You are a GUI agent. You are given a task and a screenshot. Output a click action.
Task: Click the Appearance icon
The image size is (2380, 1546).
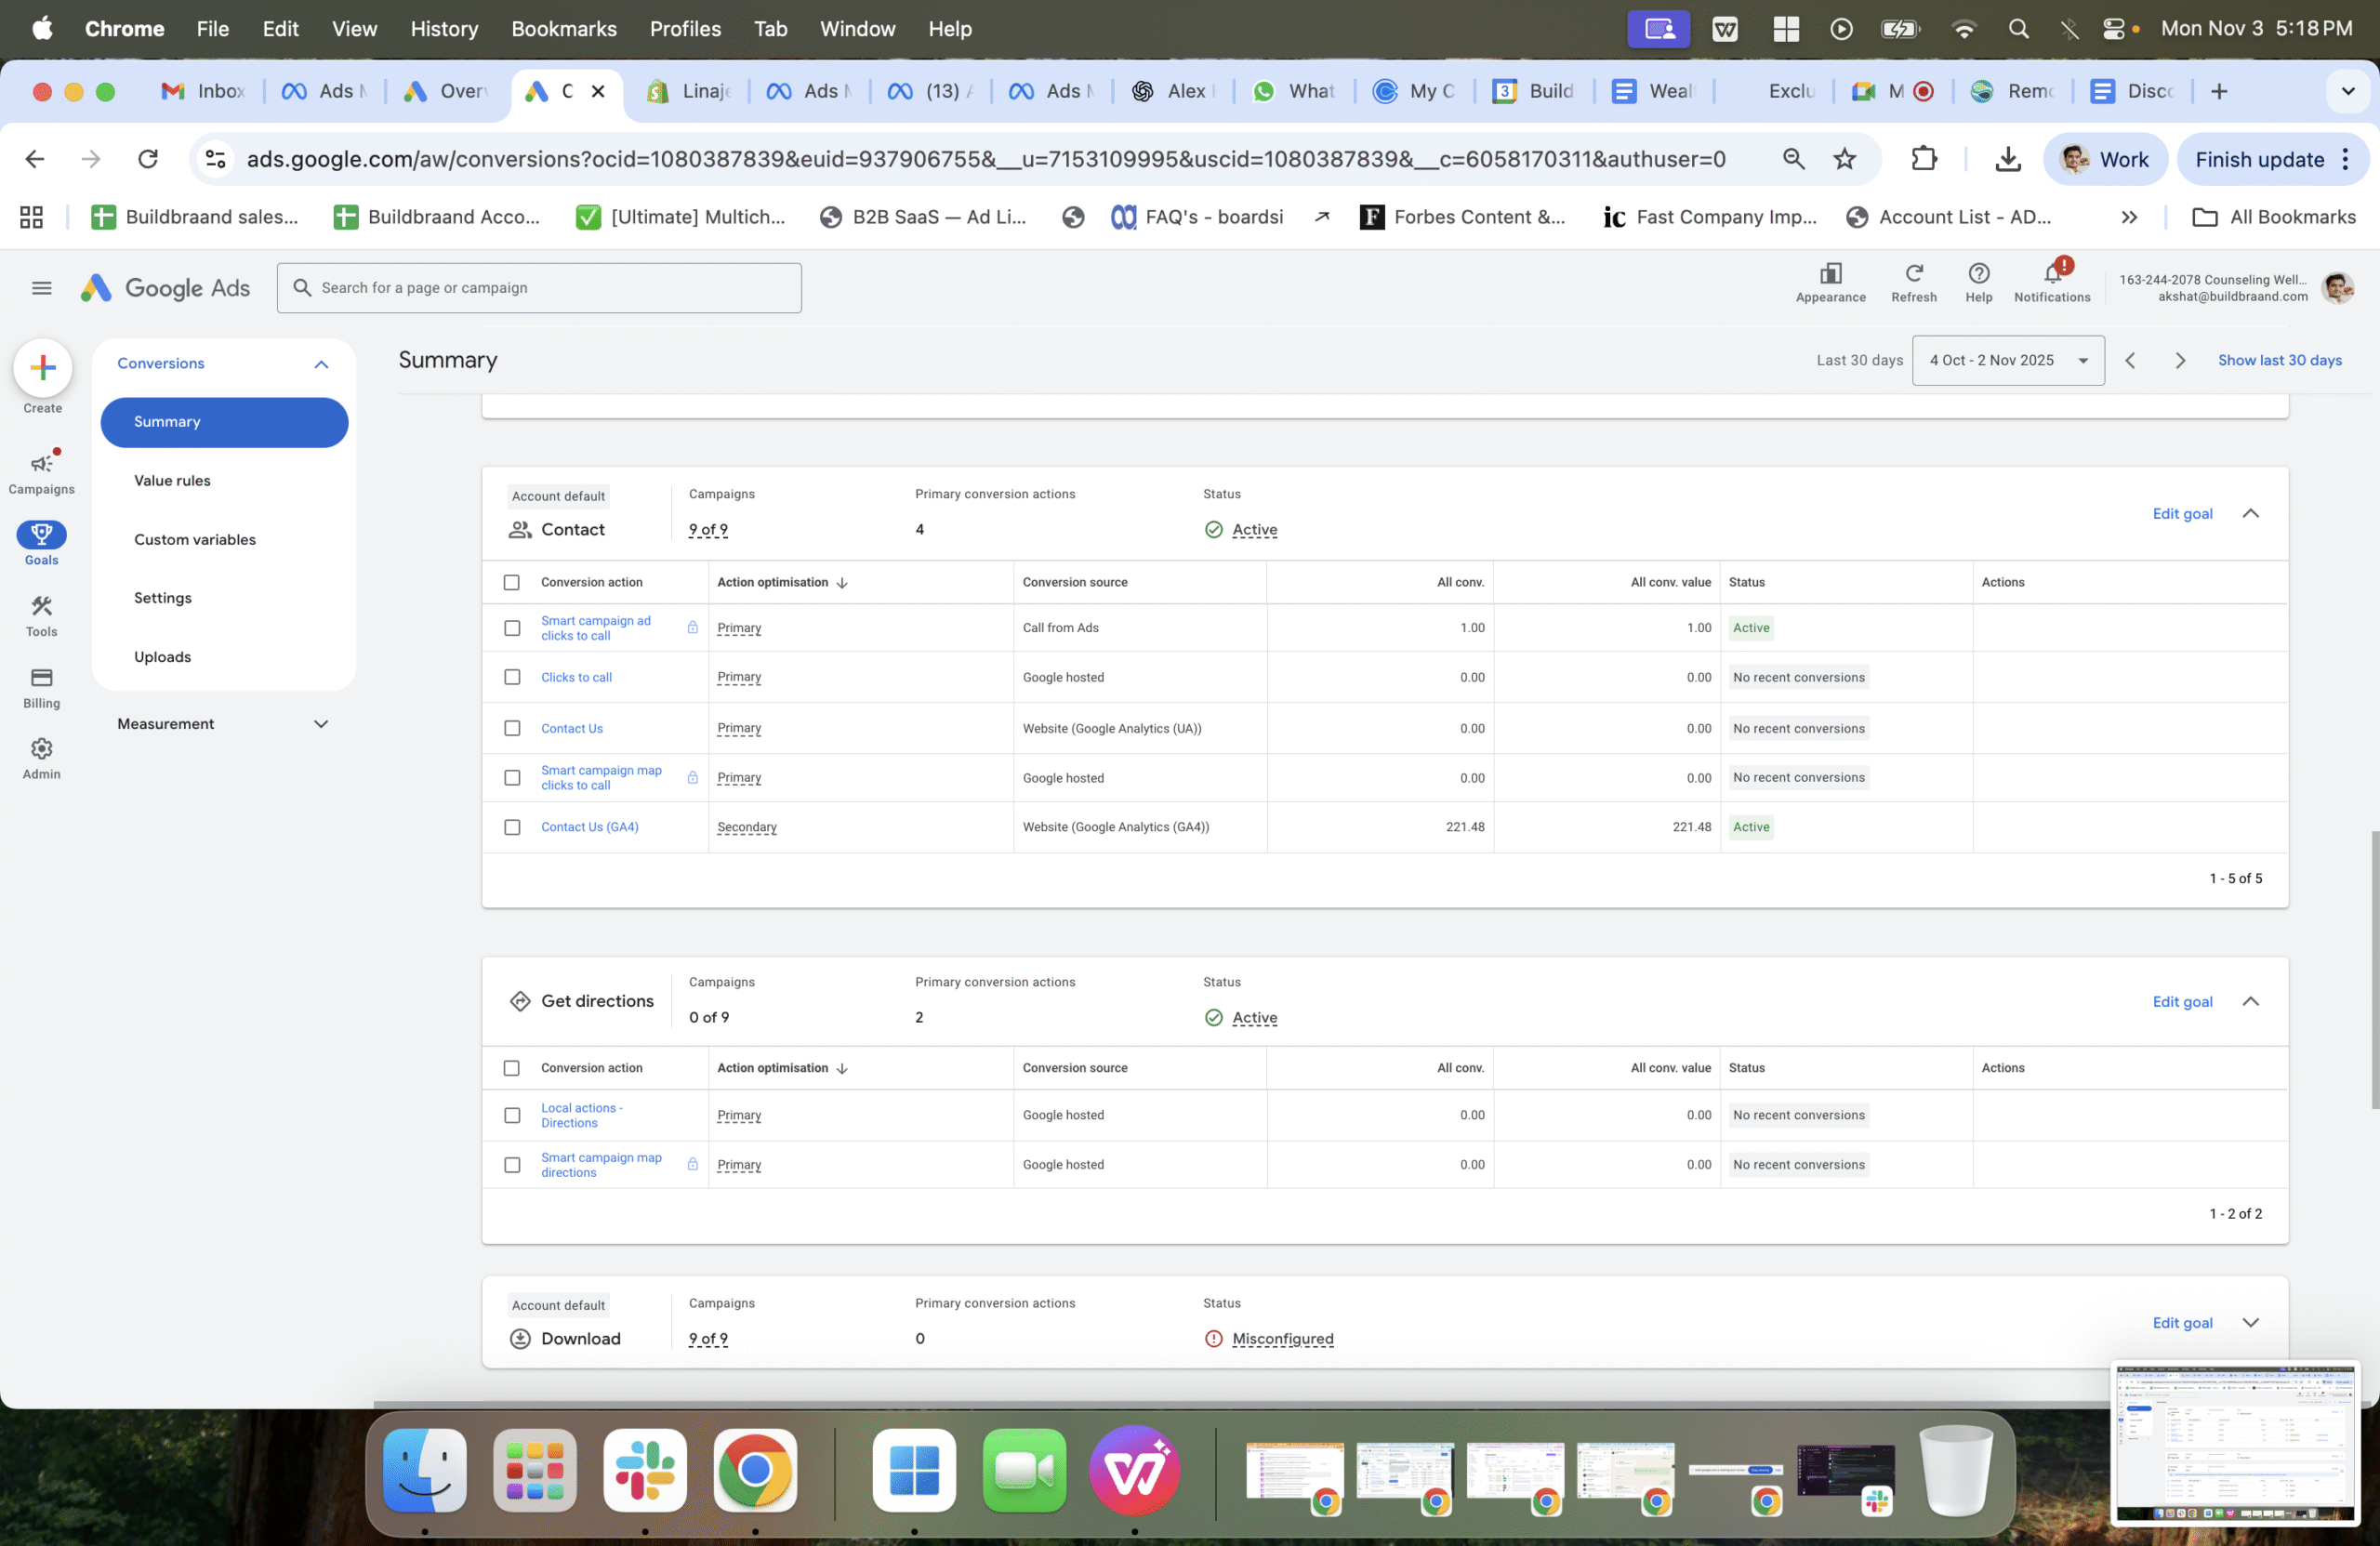pyautogui.click(x=1830, y=274)
